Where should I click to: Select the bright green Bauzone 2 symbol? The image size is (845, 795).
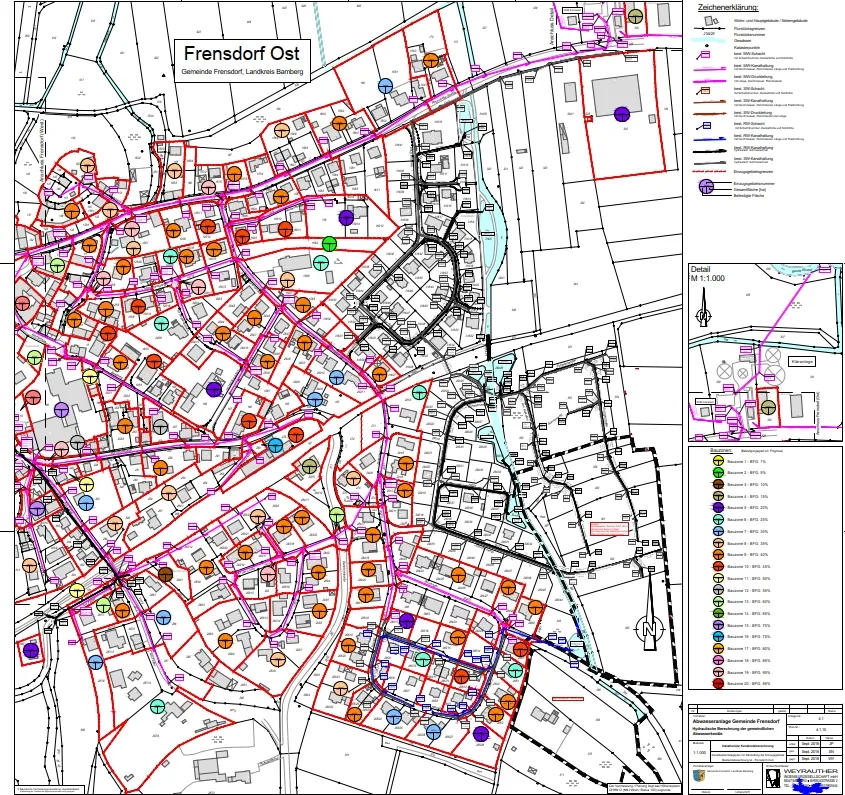point(718,472)
